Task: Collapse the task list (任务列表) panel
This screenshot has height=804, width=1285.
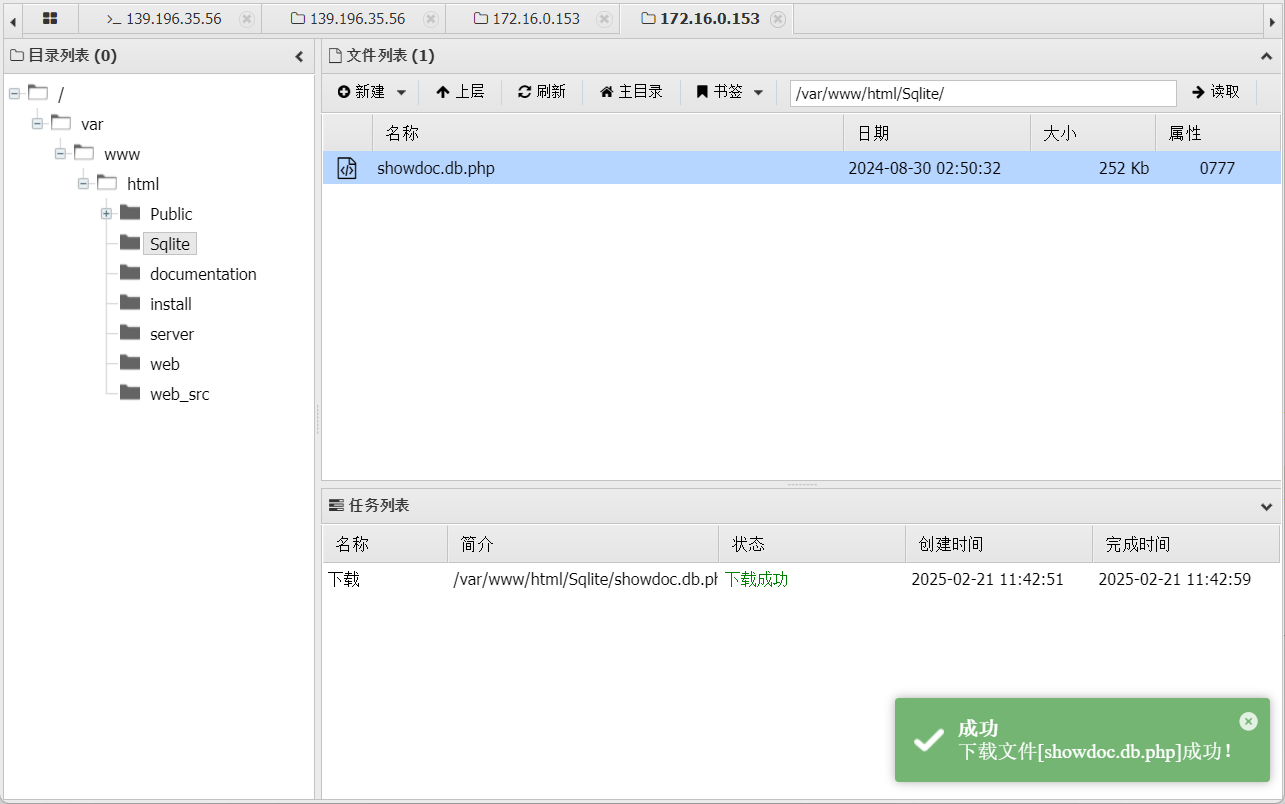Action: [1266, 507]
